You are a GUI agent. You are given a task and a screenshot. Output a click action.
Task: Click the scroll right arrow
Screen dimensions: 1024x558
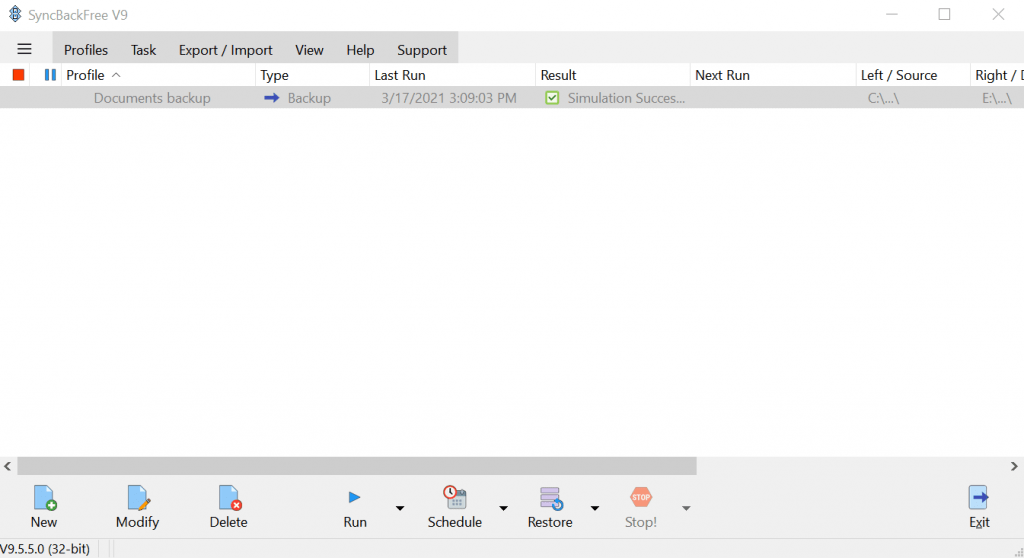coord(1014,466)
